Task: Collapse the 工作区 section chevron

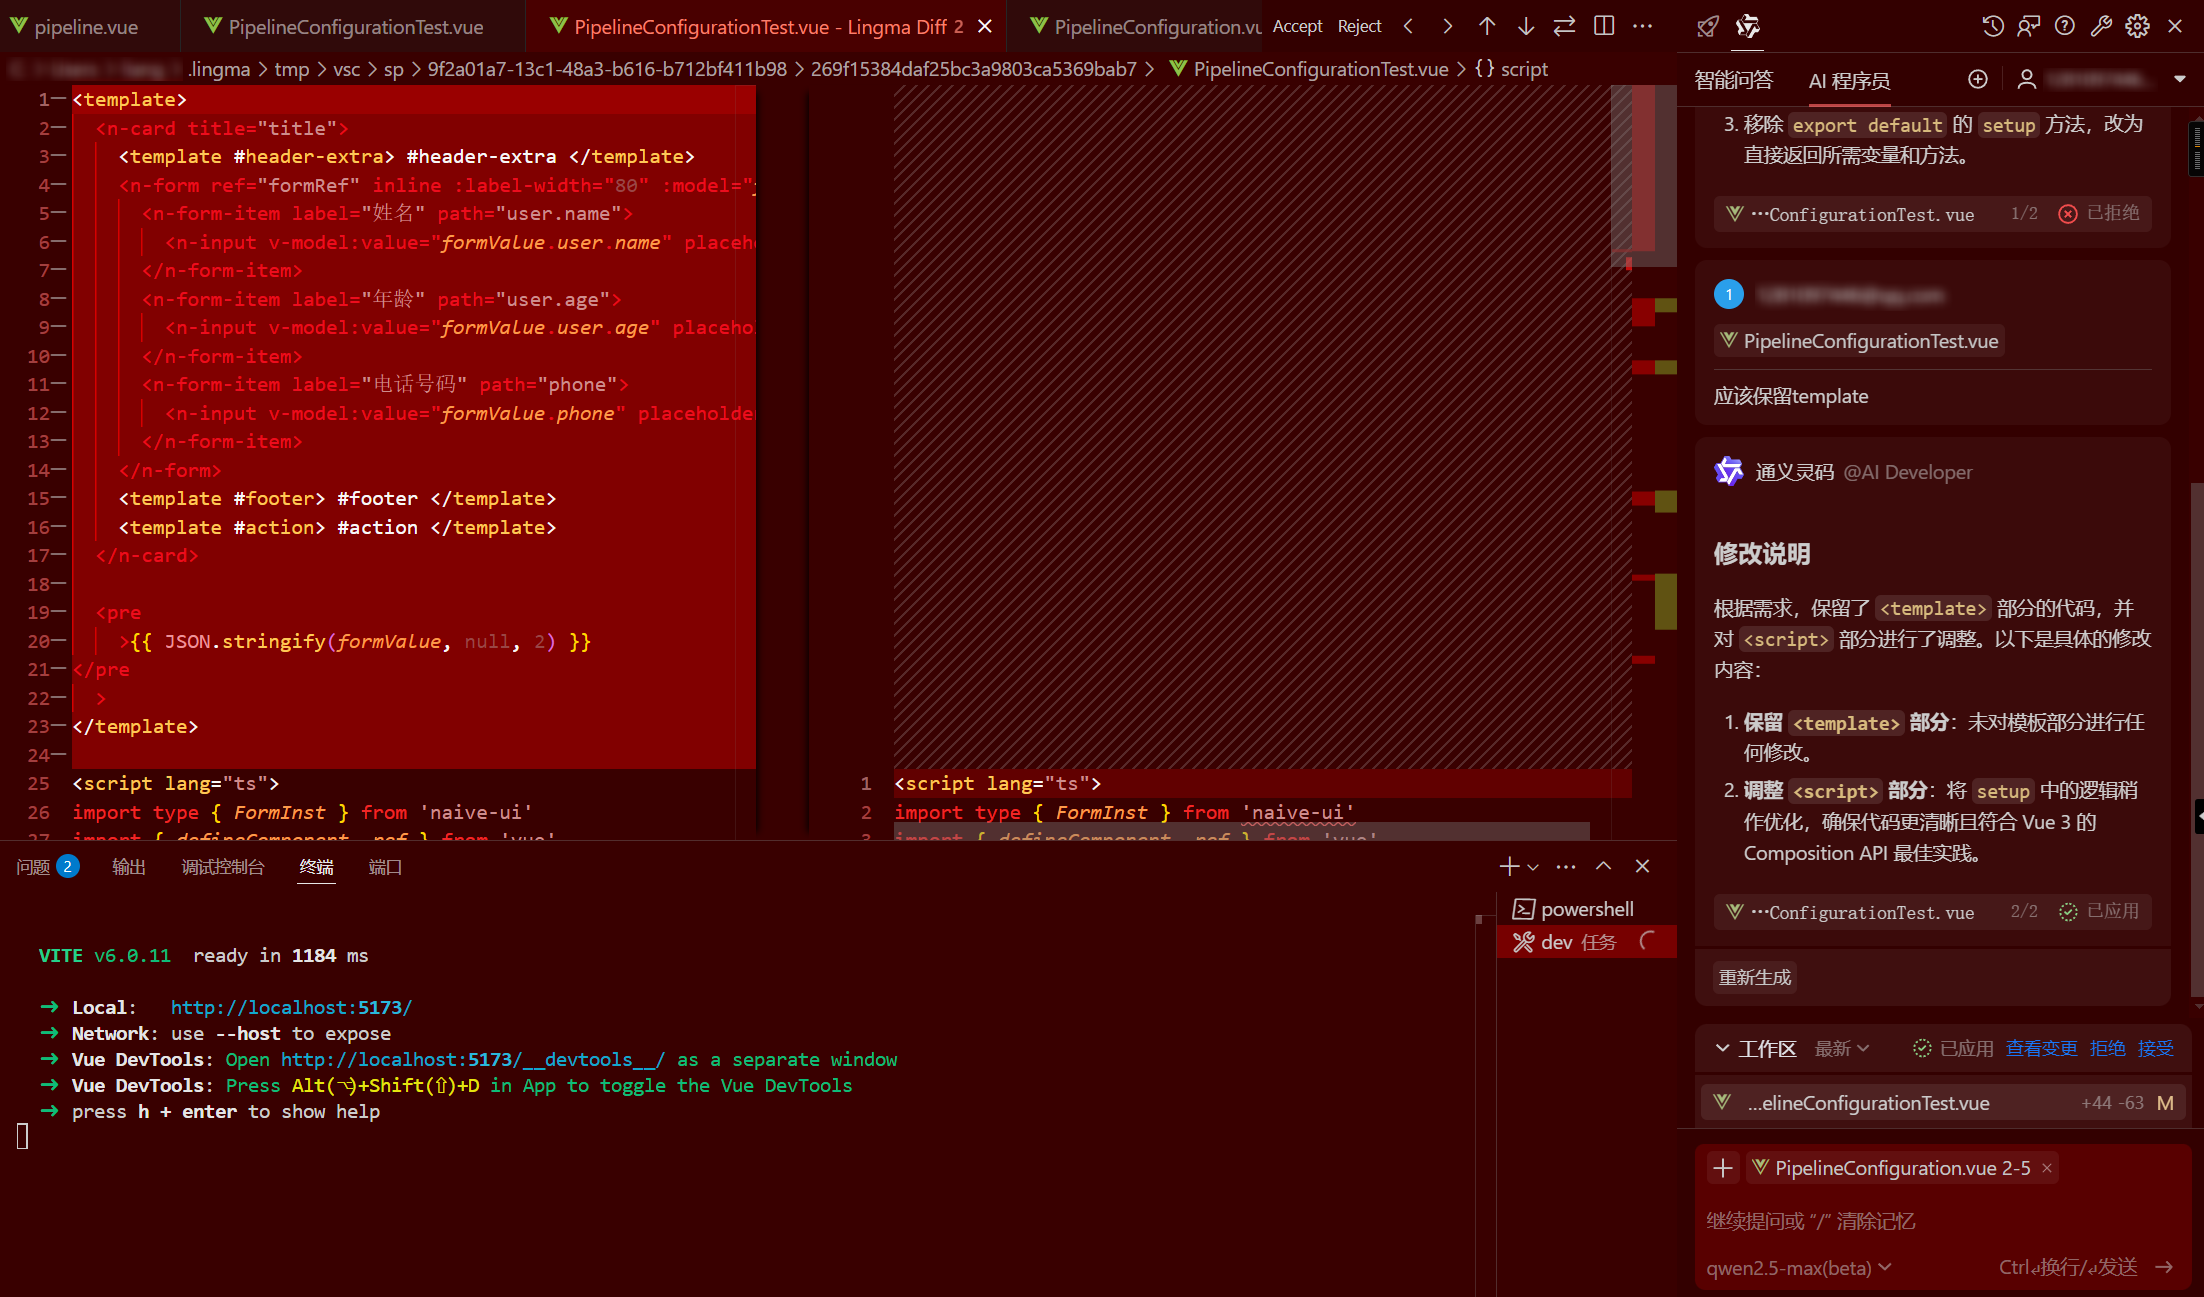Action: coord(1722,1048)
